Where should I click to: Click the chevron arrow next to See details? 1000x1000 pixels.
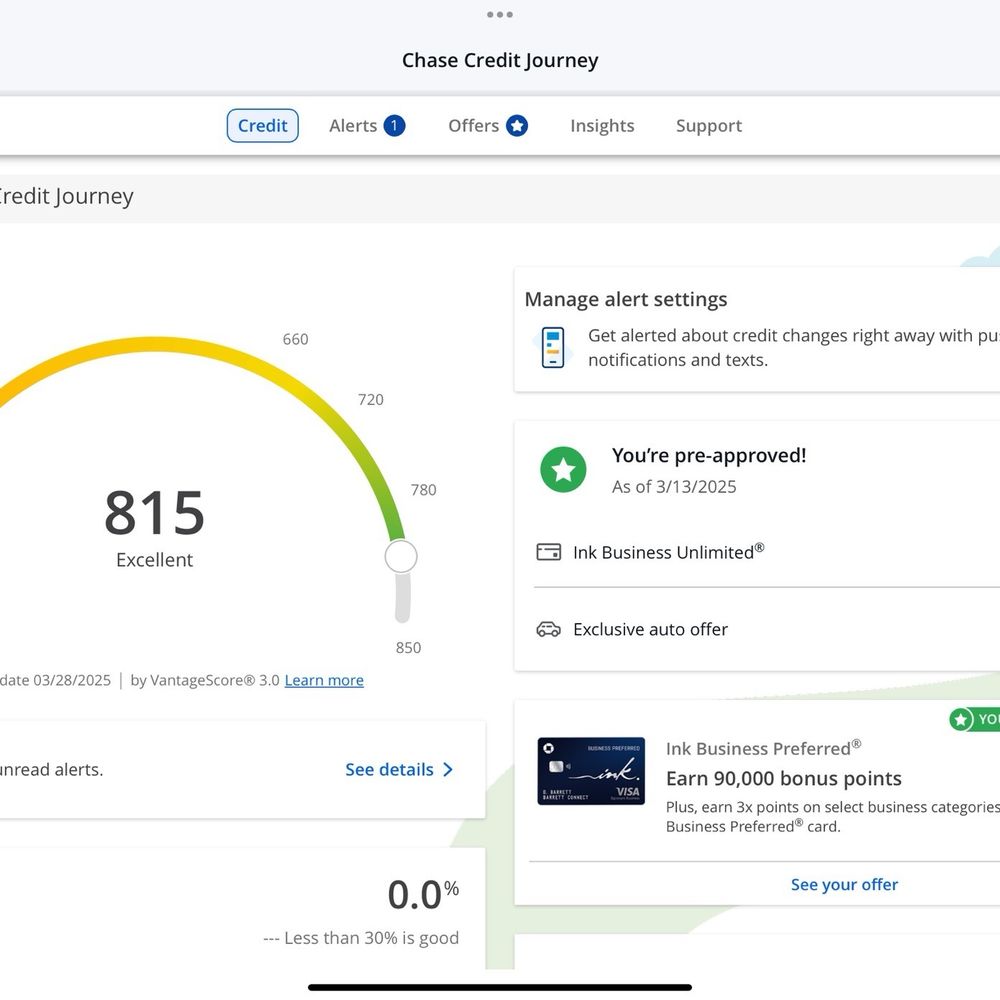[x=448, y=770]
